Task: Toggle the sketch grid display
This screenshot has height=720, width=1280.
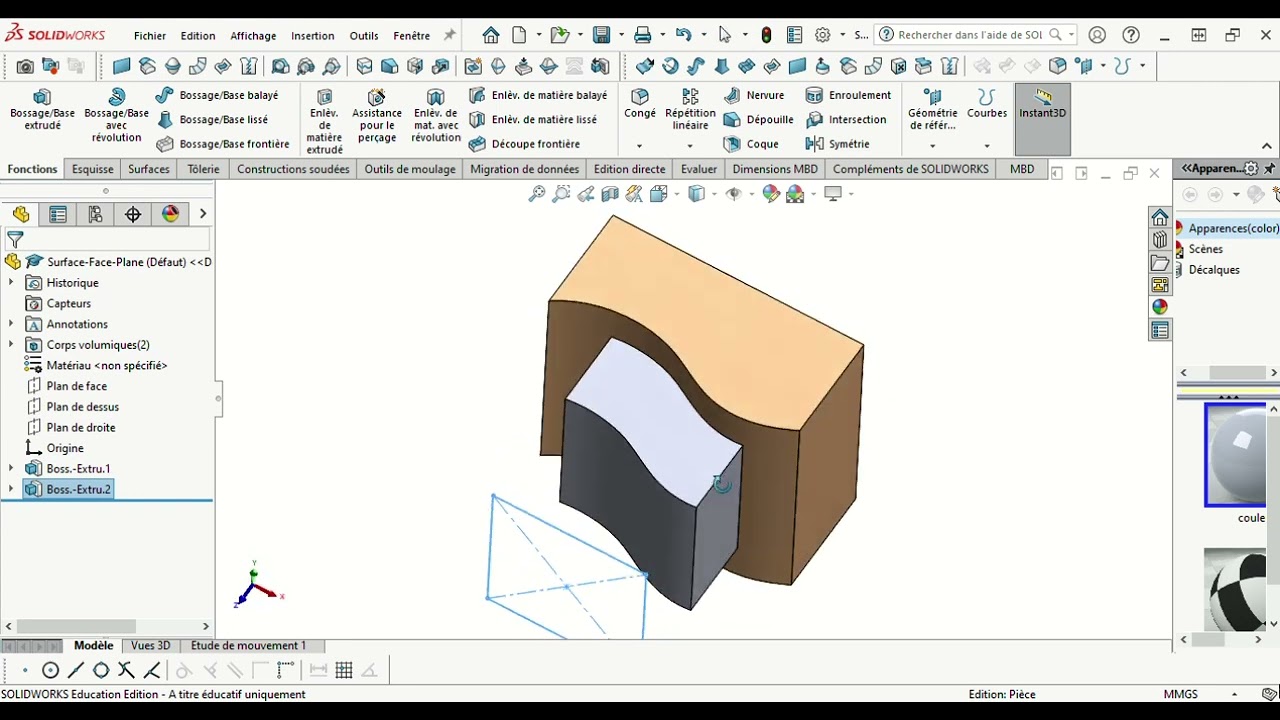Action: (344, 670)
